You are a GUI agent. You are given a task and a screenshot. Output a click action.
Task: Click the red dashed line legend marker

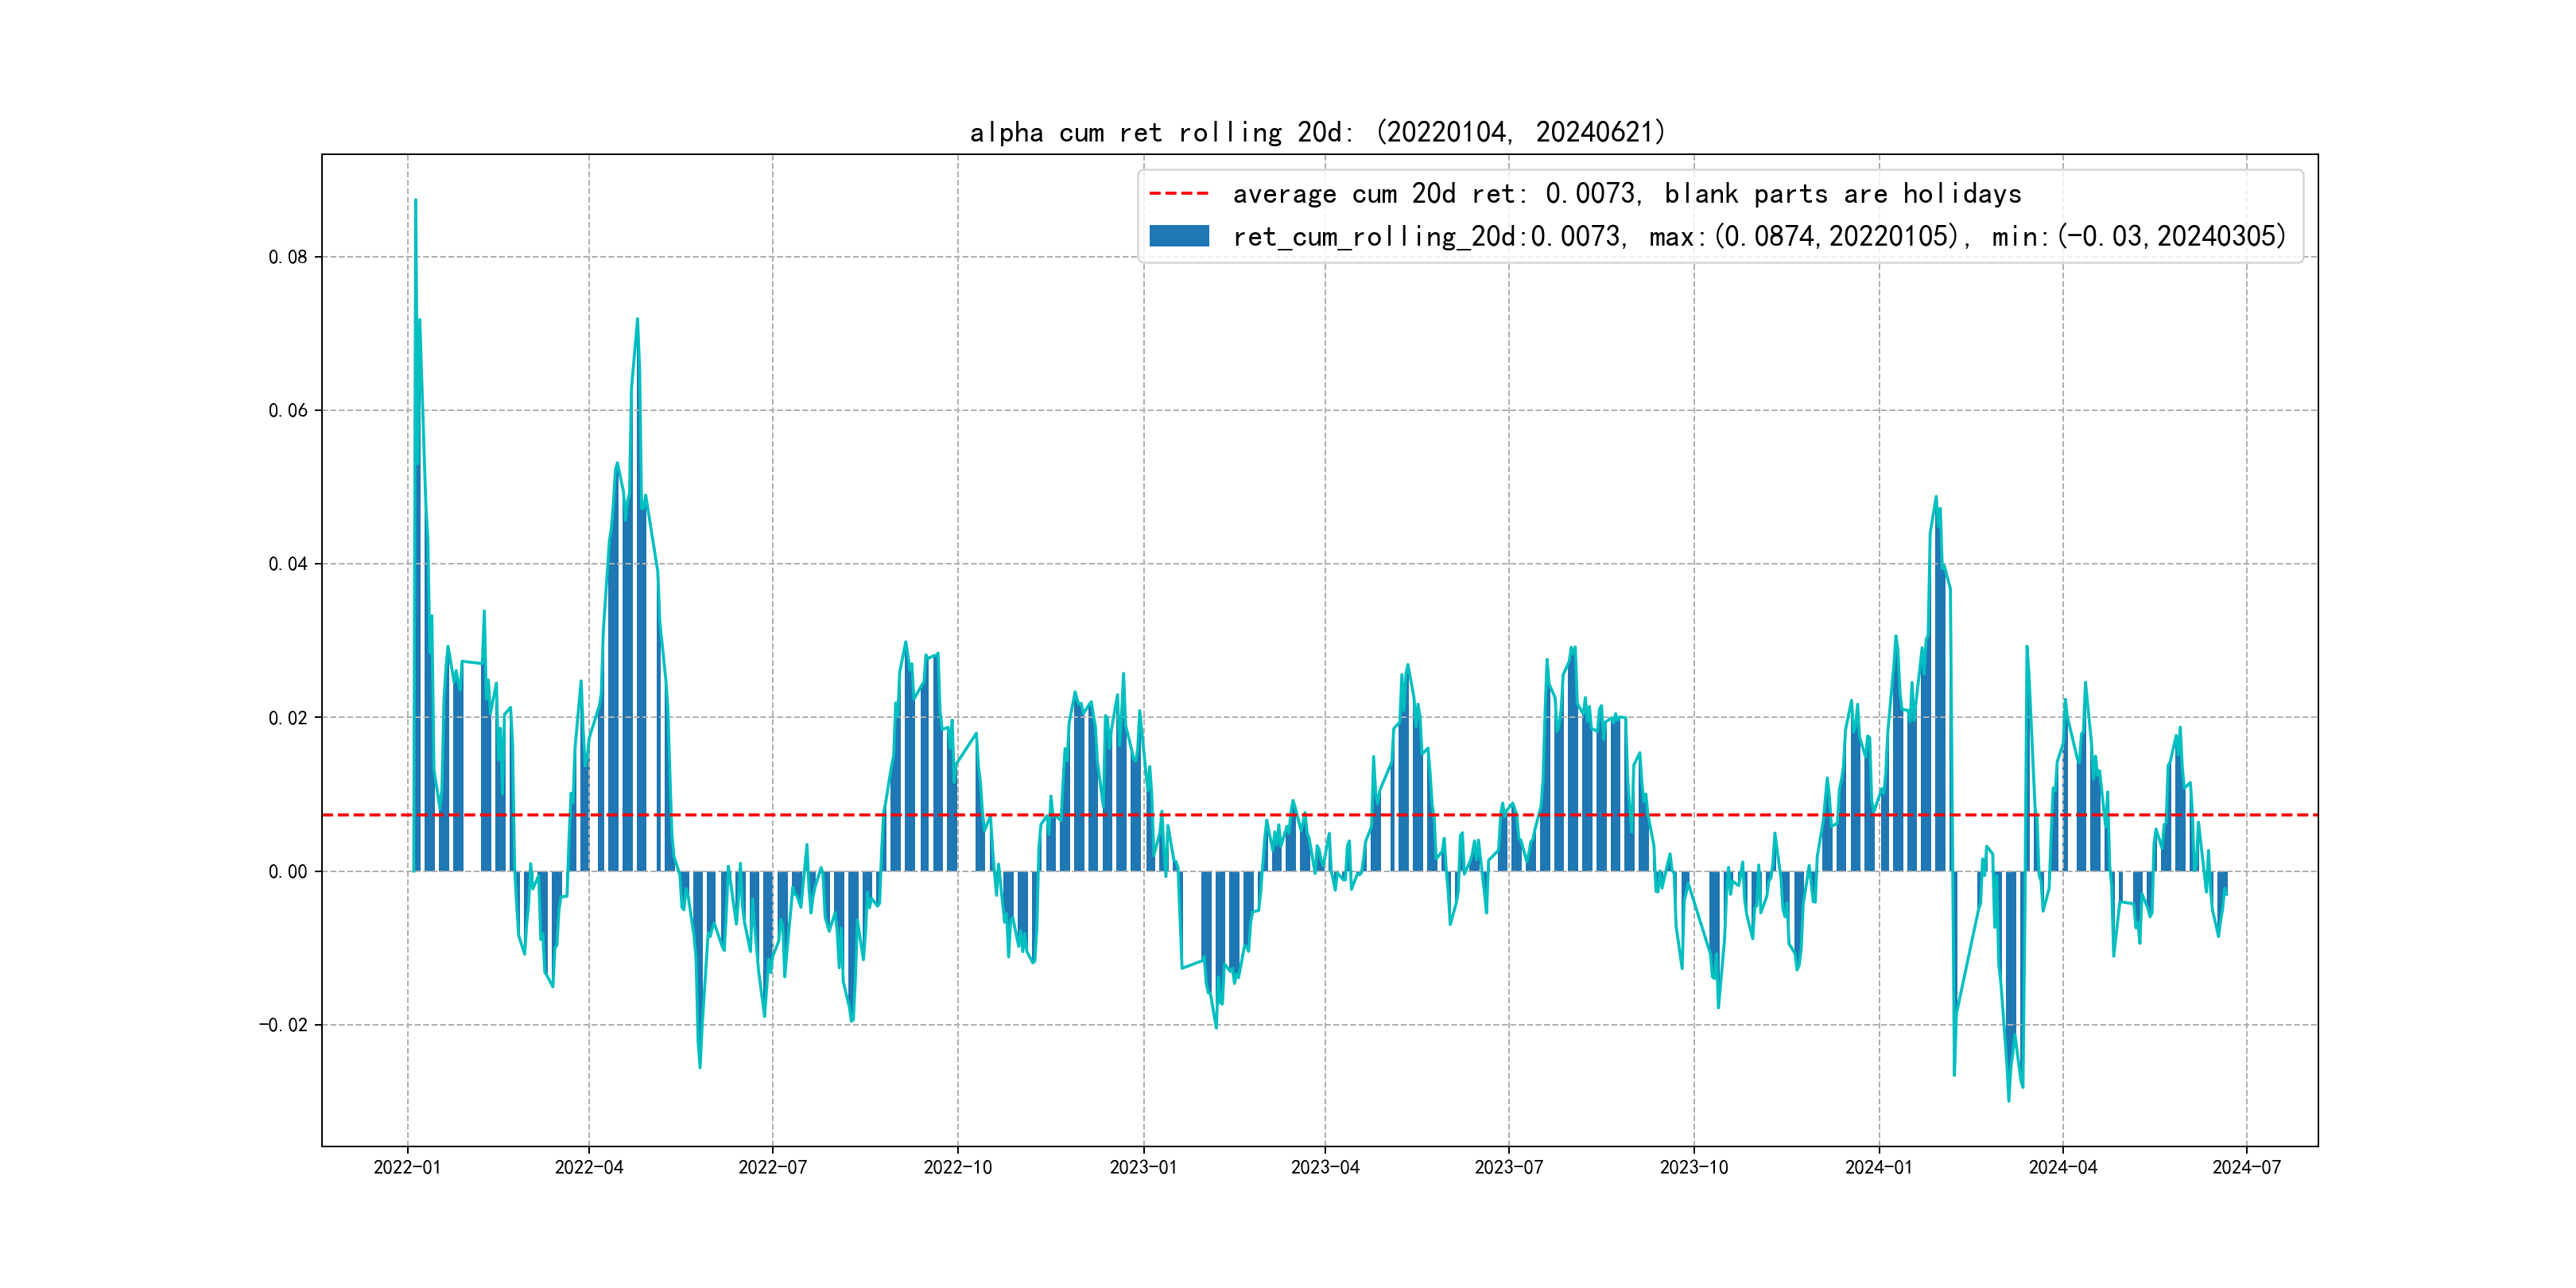click(x=1178, y=194)
